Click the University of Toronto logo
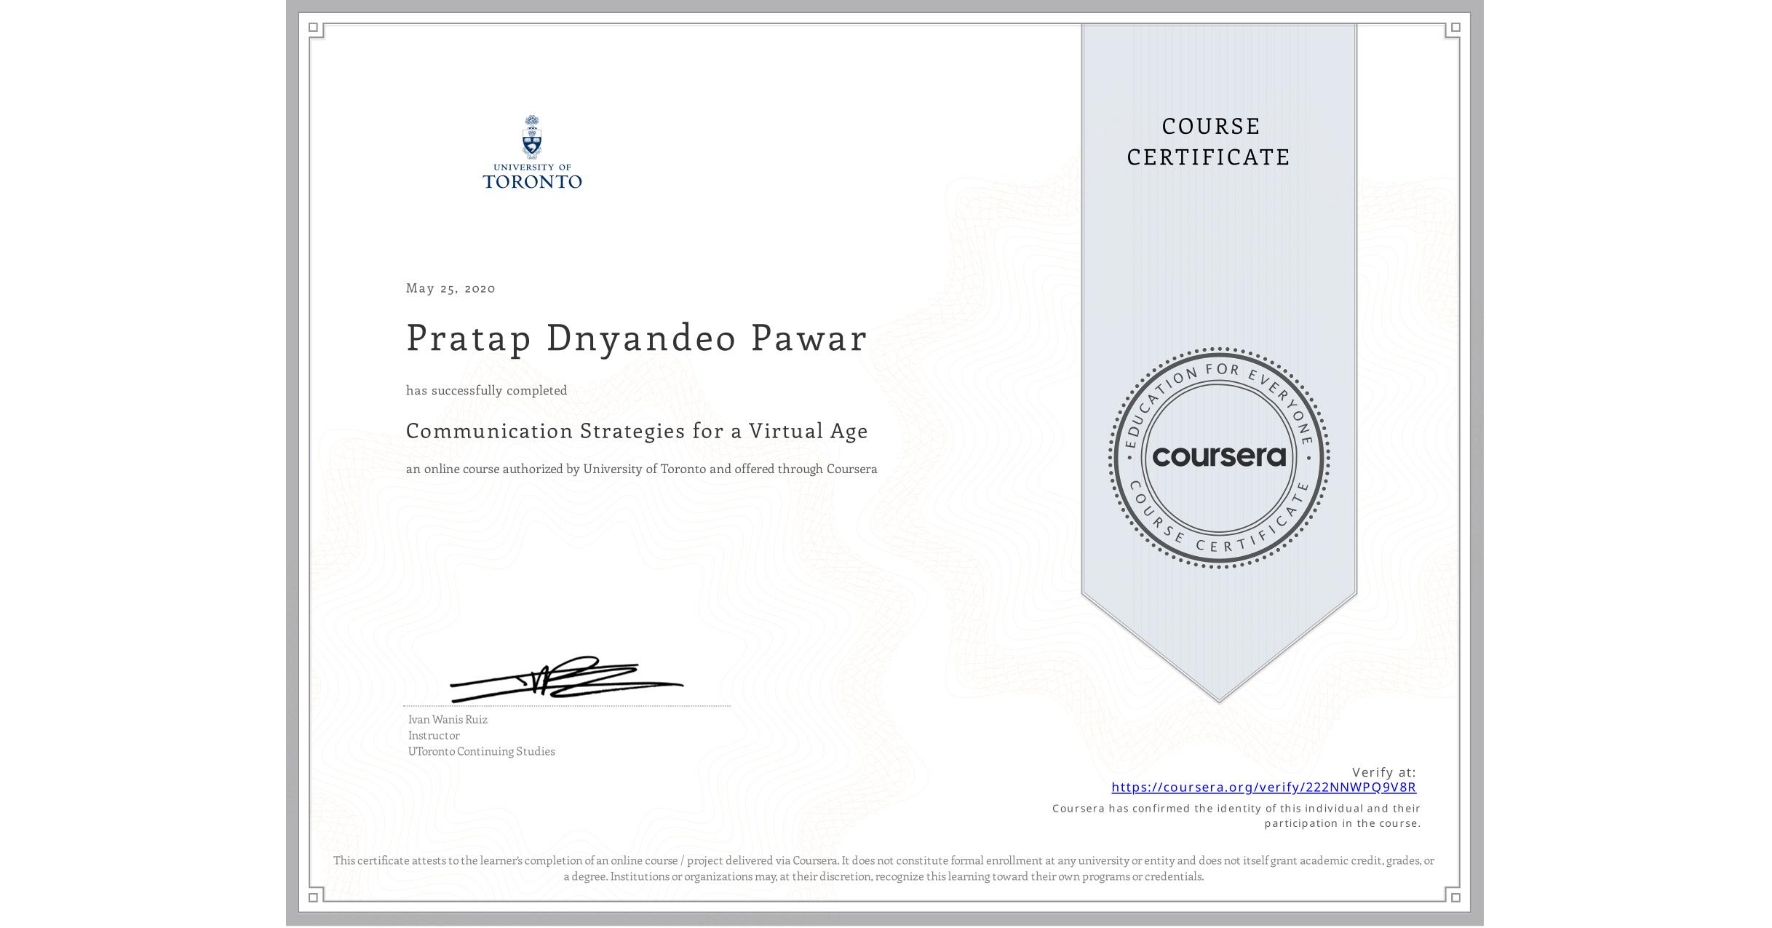 coord(532,152)
